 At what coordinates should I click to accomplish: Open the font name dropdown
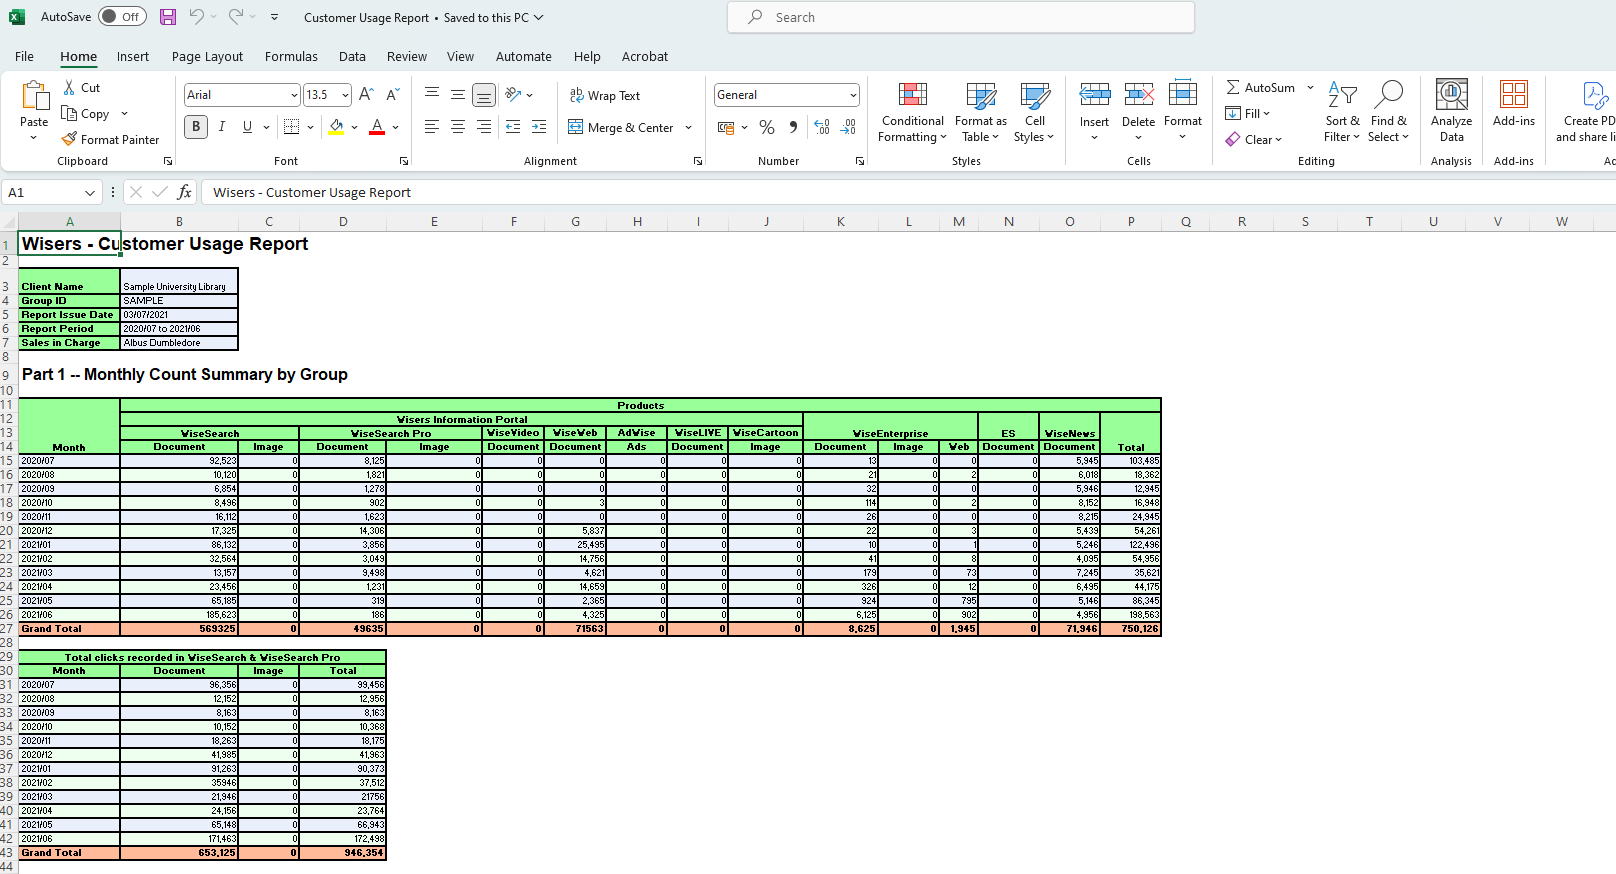pyautogui.click(x=294, y=95)
